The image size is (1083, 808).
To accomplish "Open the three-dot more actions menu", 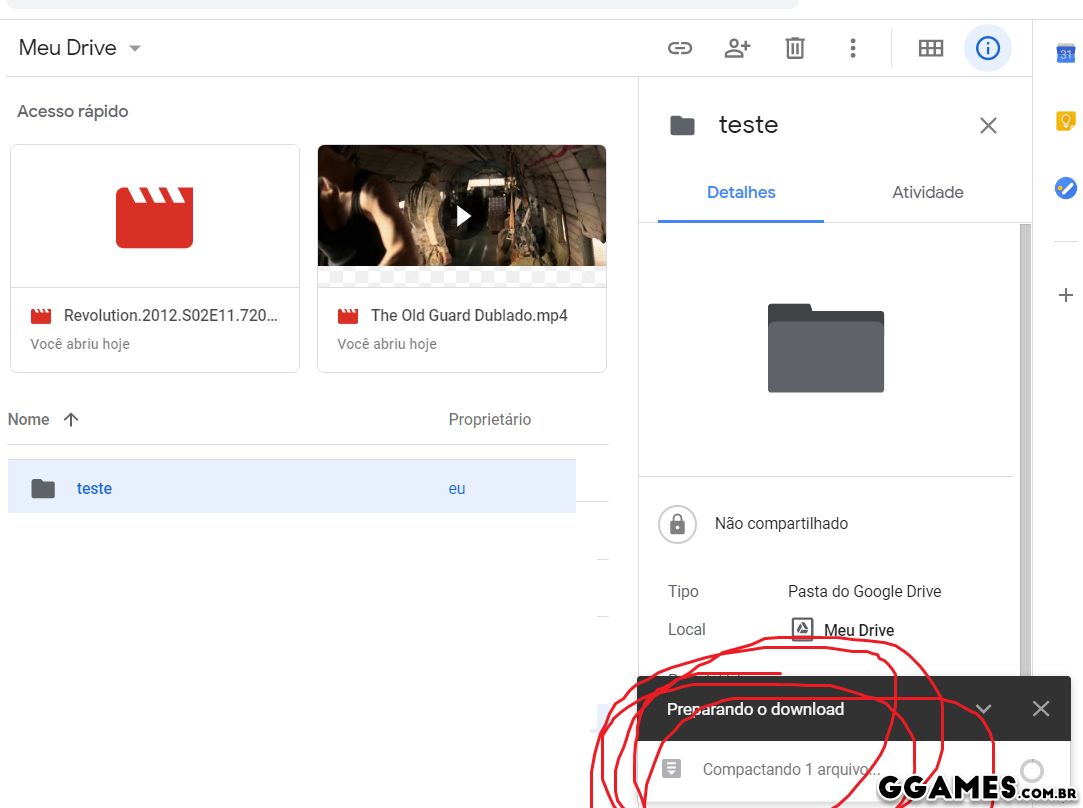I will [x=852, y=48].
